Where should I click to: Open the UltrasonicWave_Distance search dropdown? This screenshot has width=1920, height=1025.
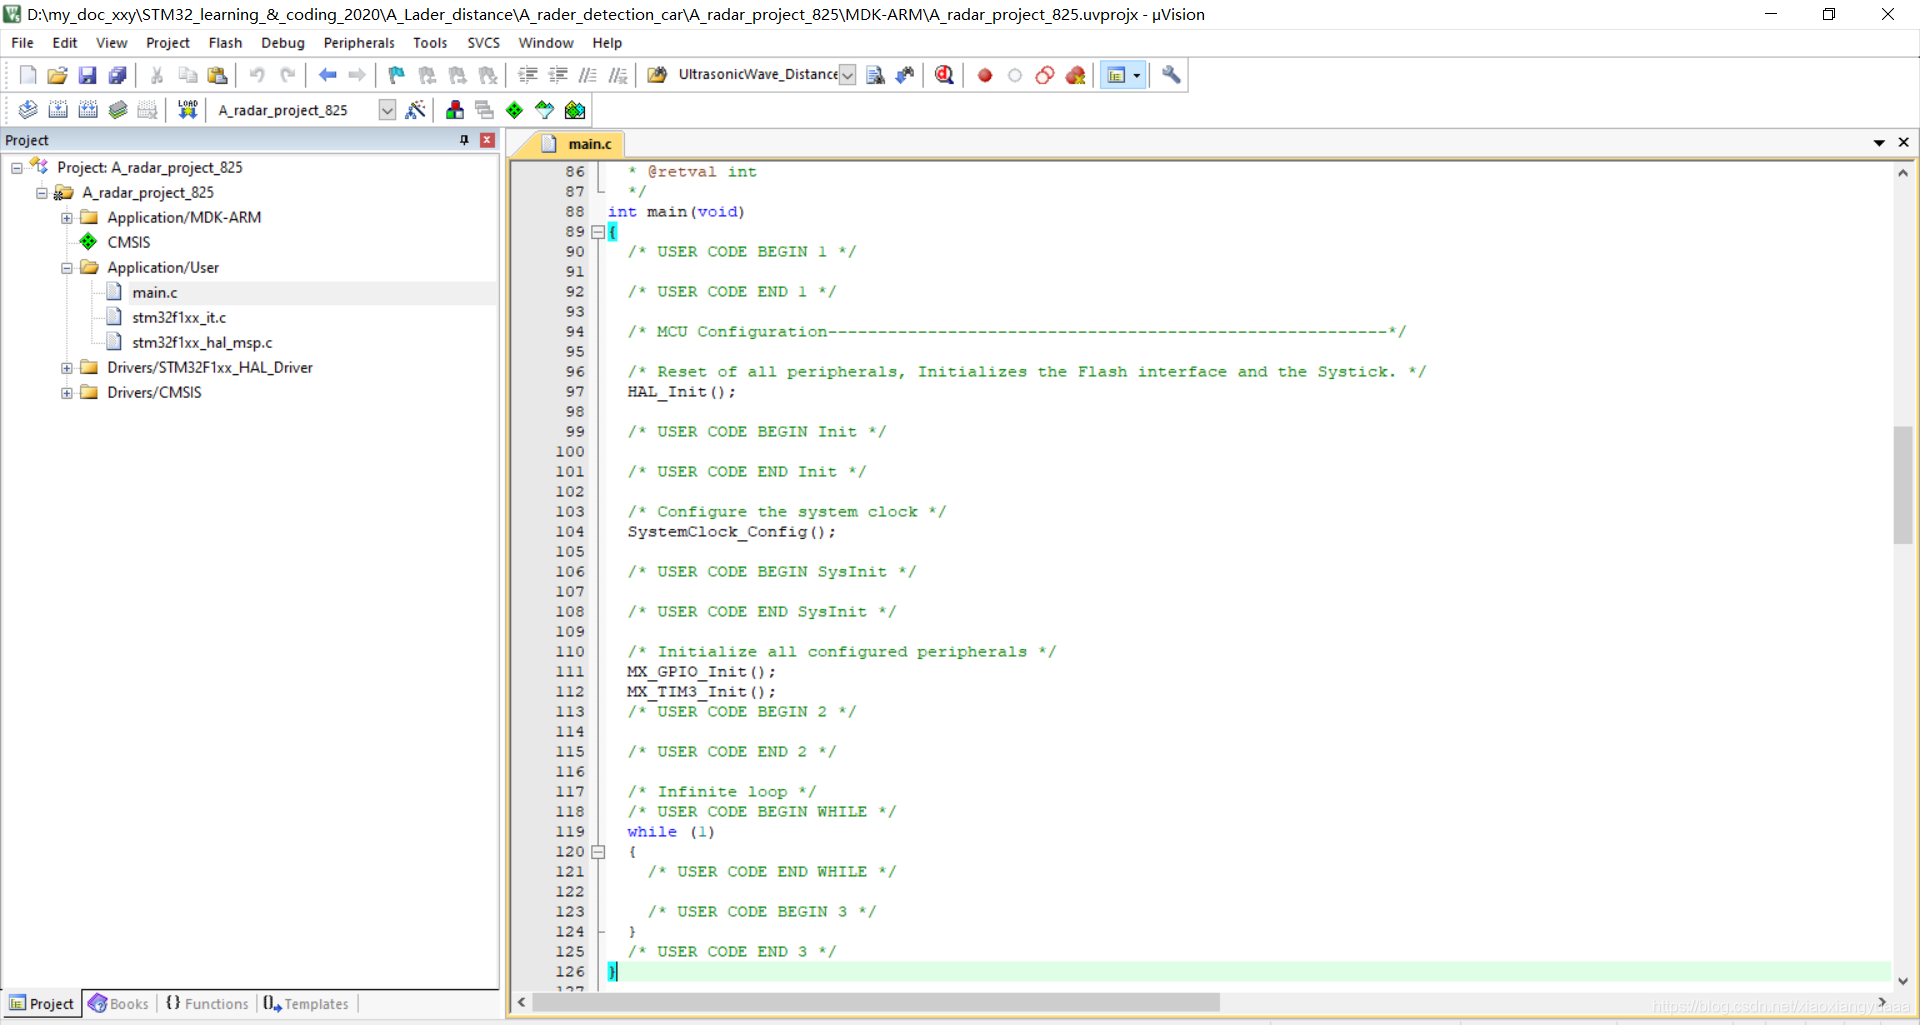847,75
